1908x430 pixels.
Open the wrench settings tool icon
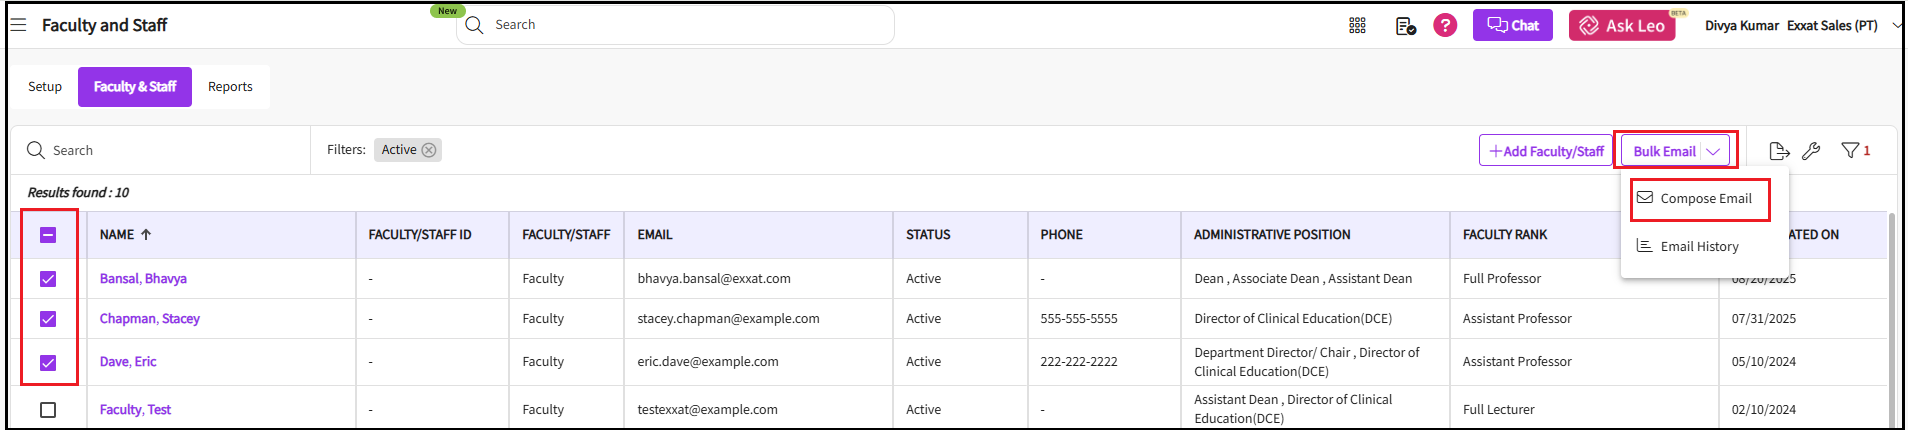tap(1811, 151)
